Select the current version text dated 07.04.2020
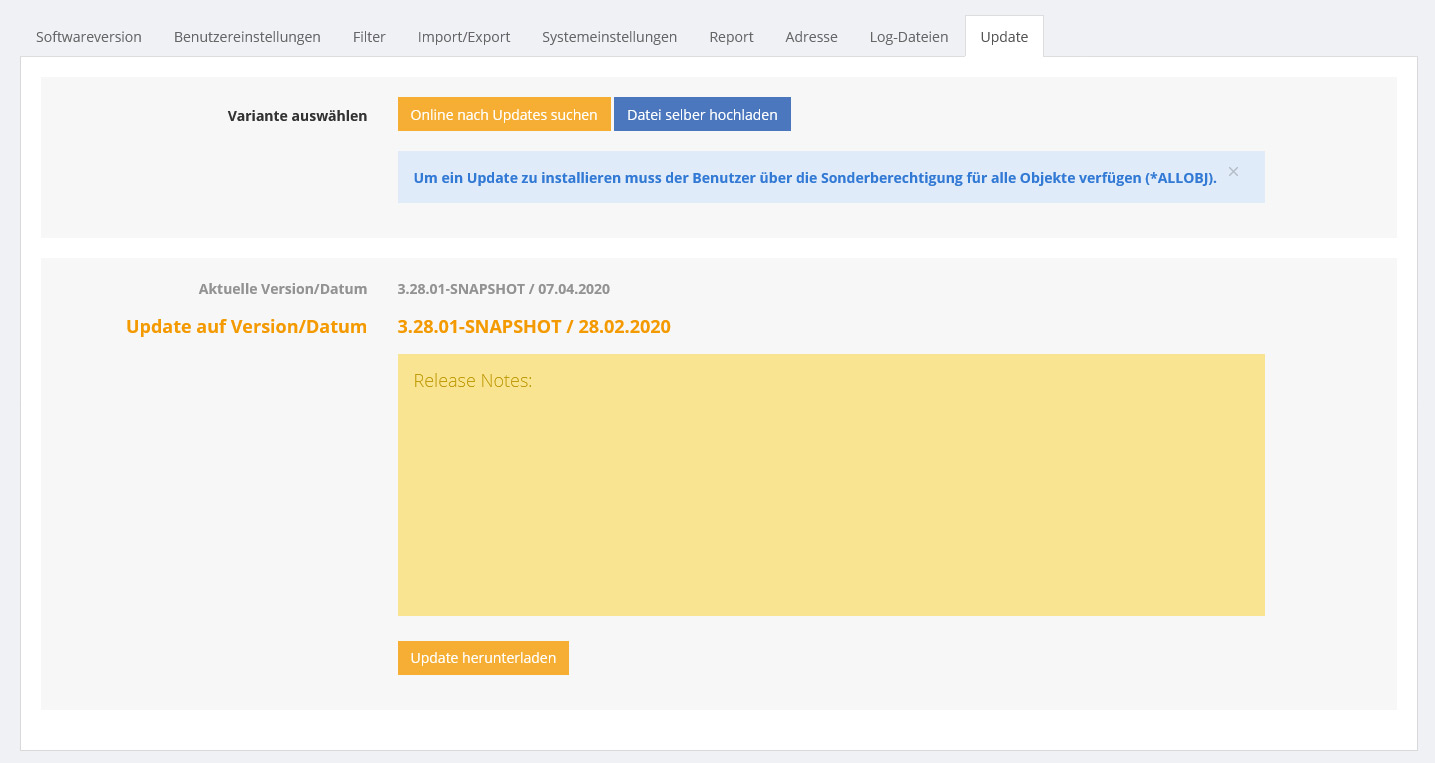 (x=503, y=289)
